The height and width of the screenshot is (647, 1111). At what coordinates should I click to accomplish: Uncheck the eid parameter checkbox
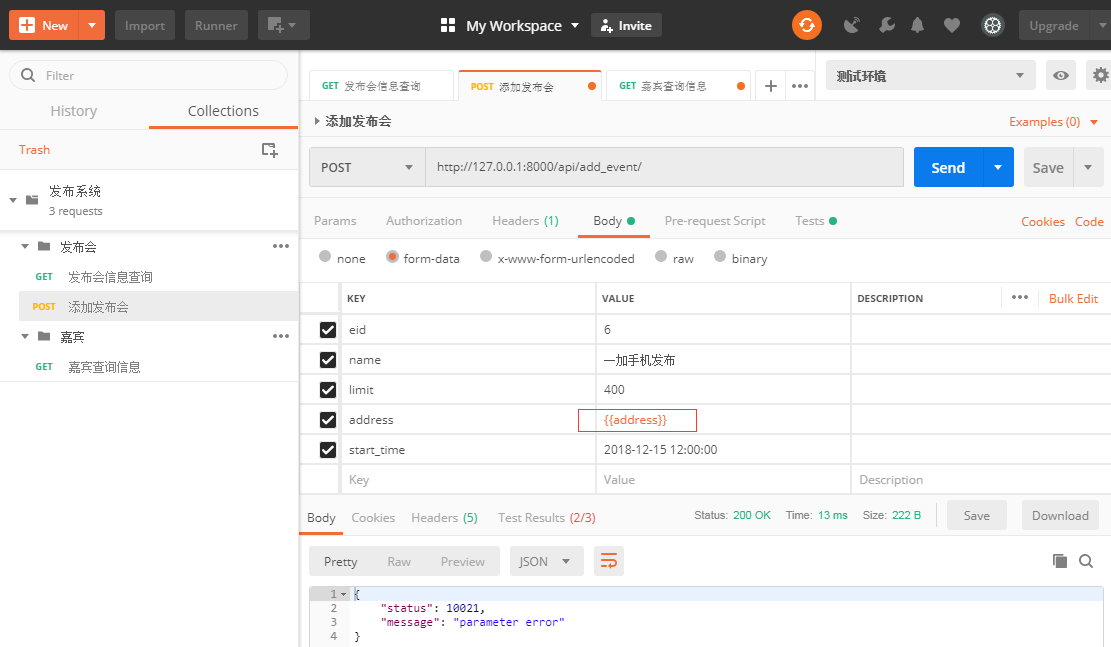(x=327, y=330)
